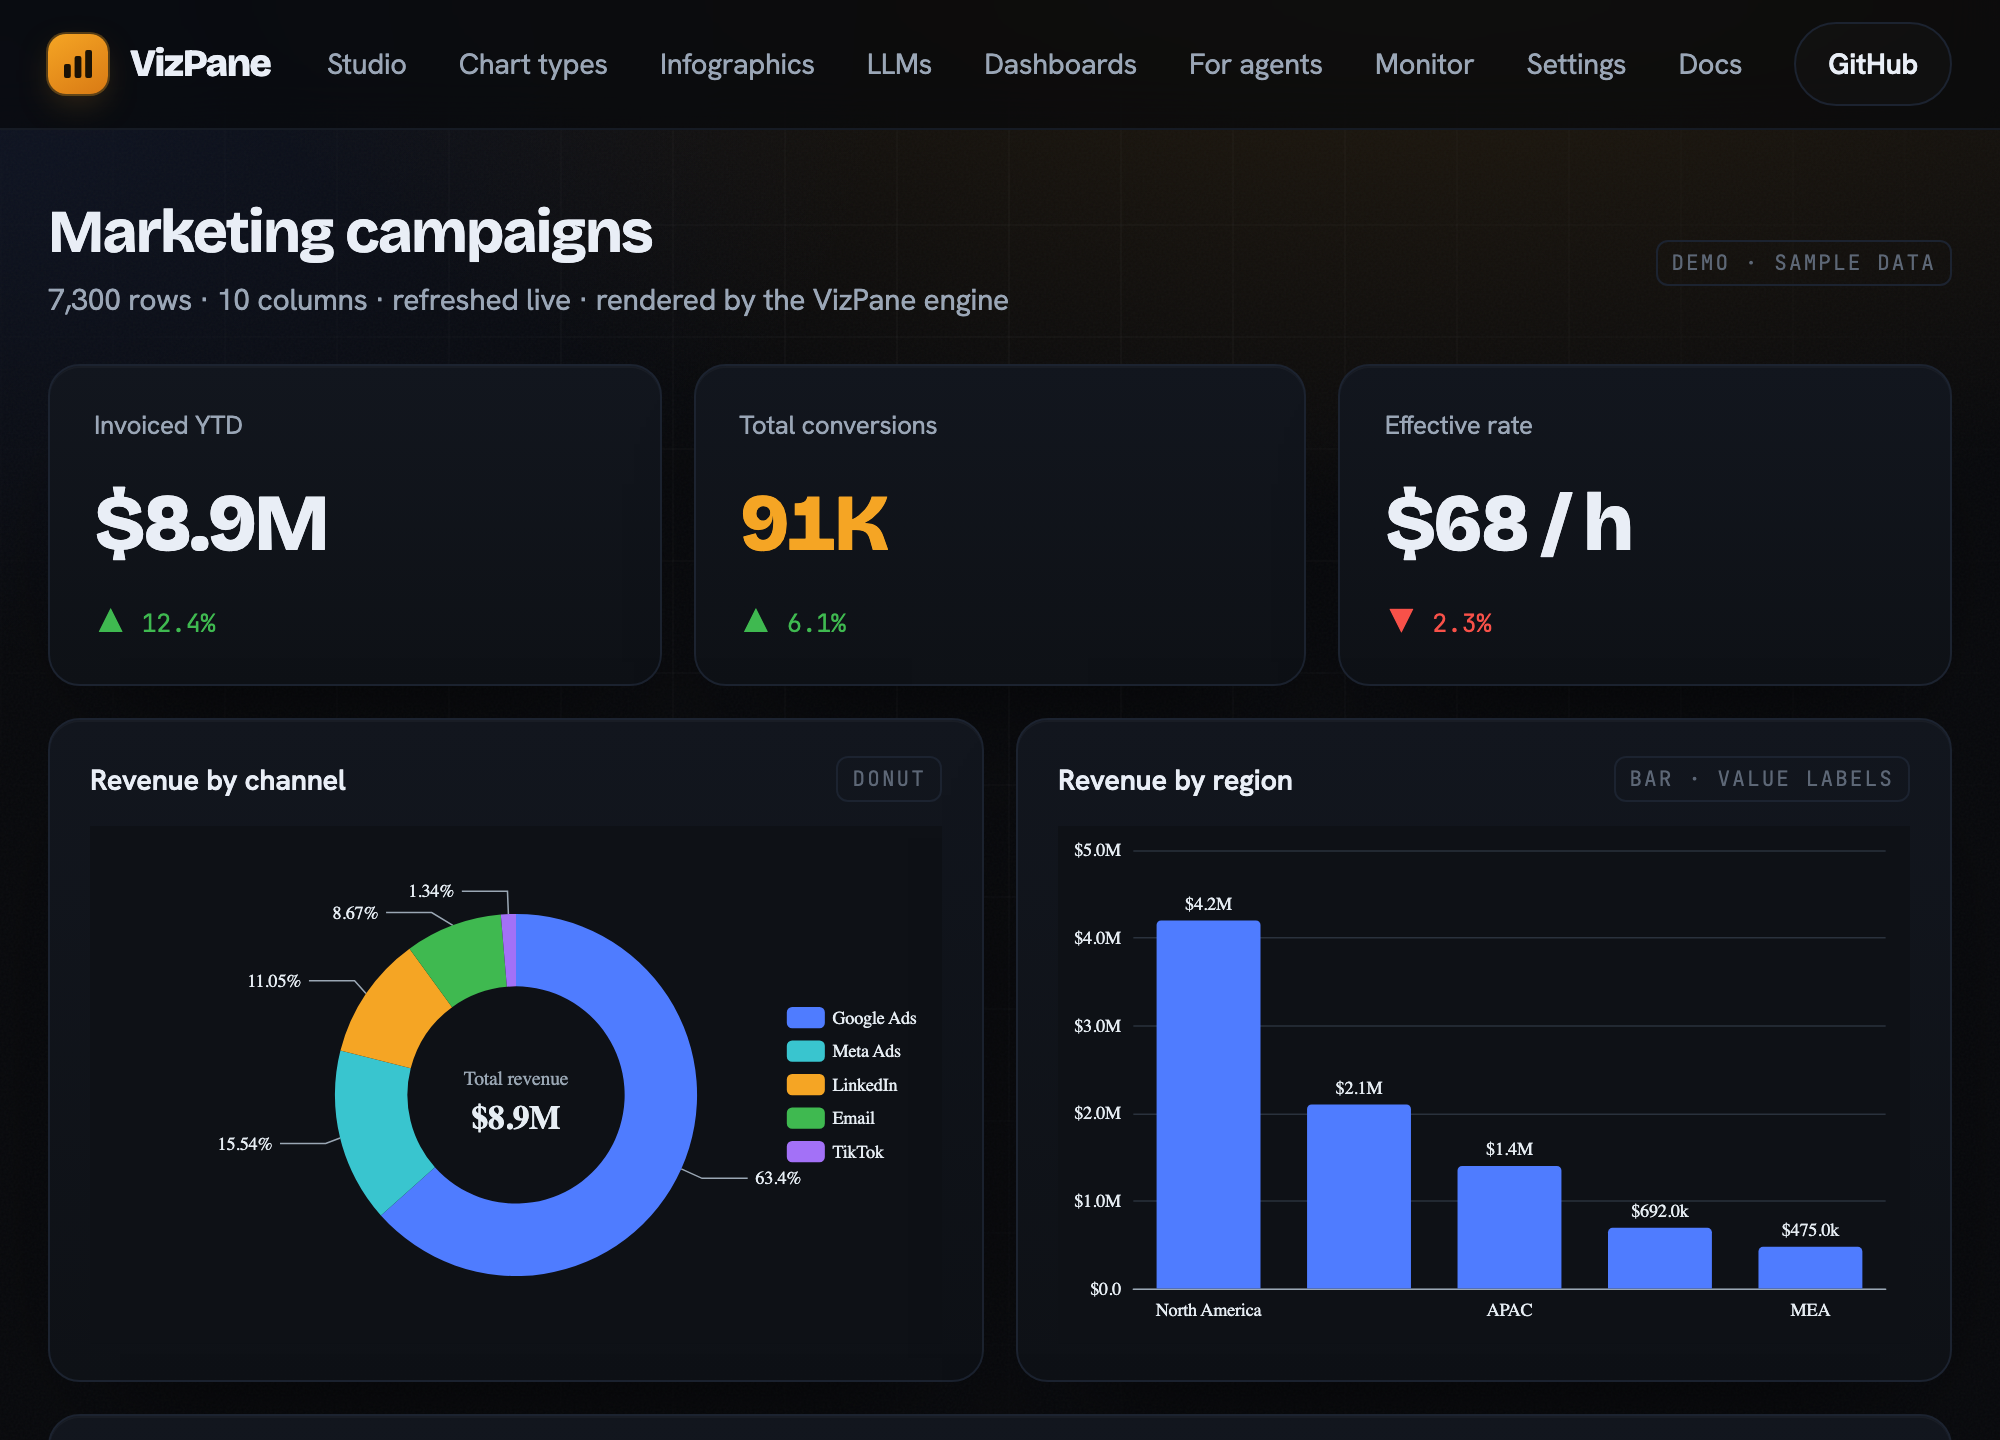Click the LinkedIn orange legend swatch
The width and height of the screenshot is (2000, 1440).
click(x=805, y=1085)
